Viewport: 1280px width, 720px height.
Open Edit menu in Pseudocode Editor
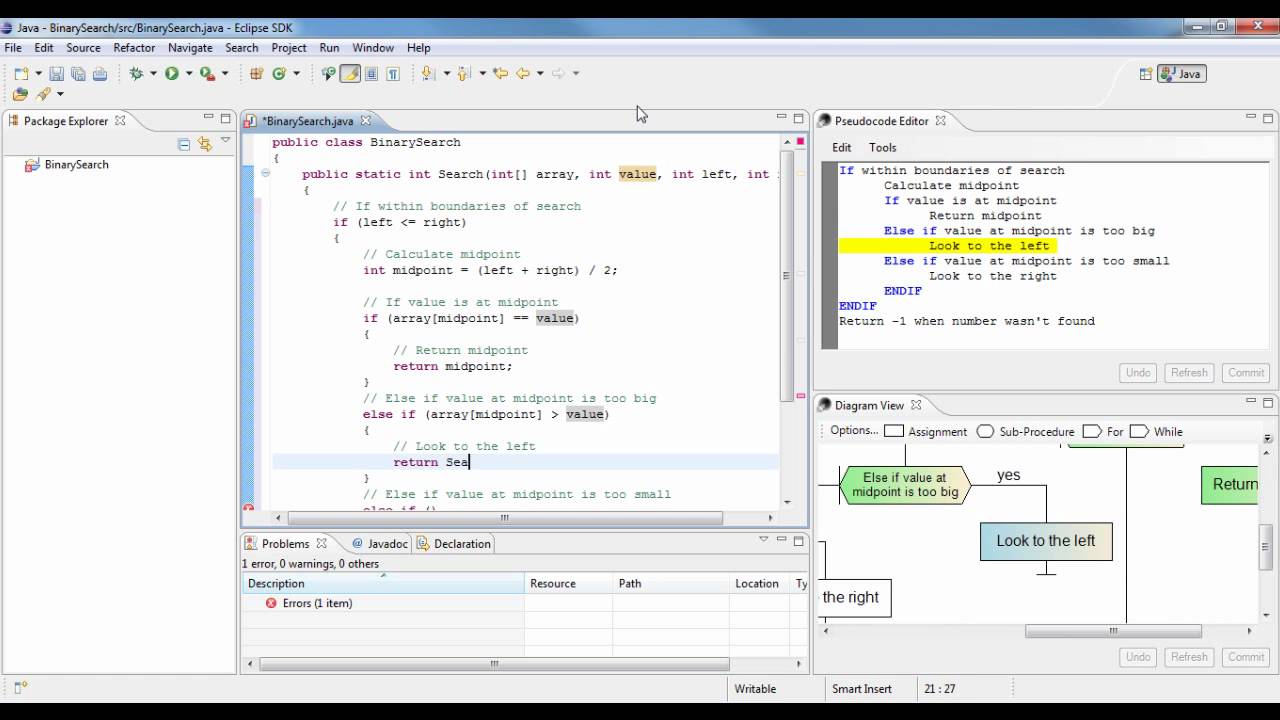[x=842, y=147]
